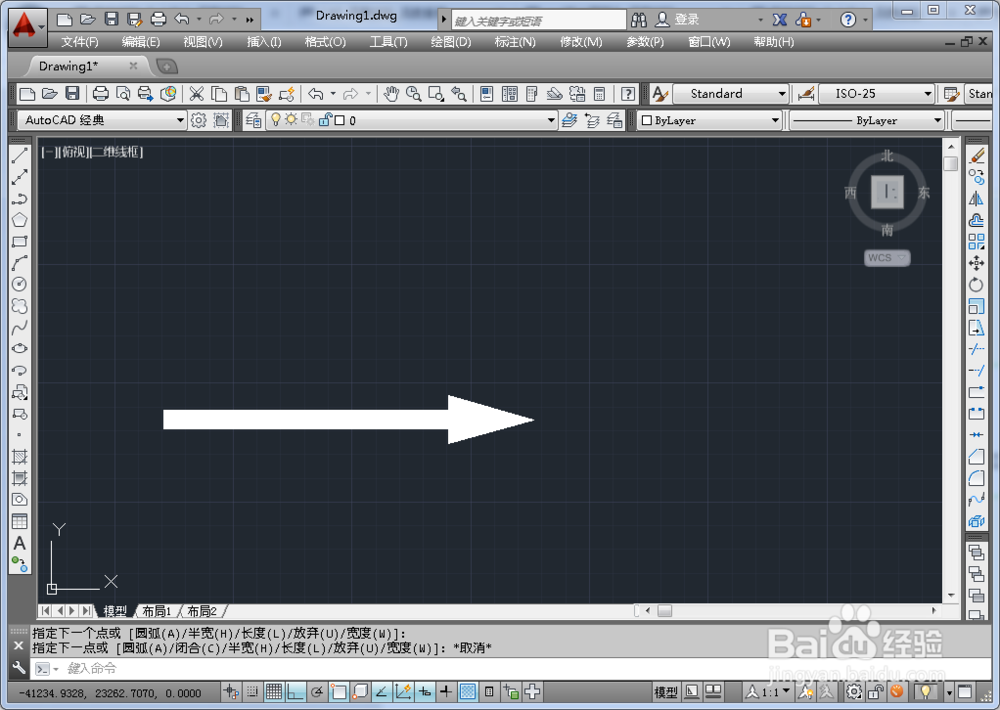Switch to the 布局1 layout tab
Image resolution: width=1000 pixels, height=710 pixels.
(x=157, y=611)
